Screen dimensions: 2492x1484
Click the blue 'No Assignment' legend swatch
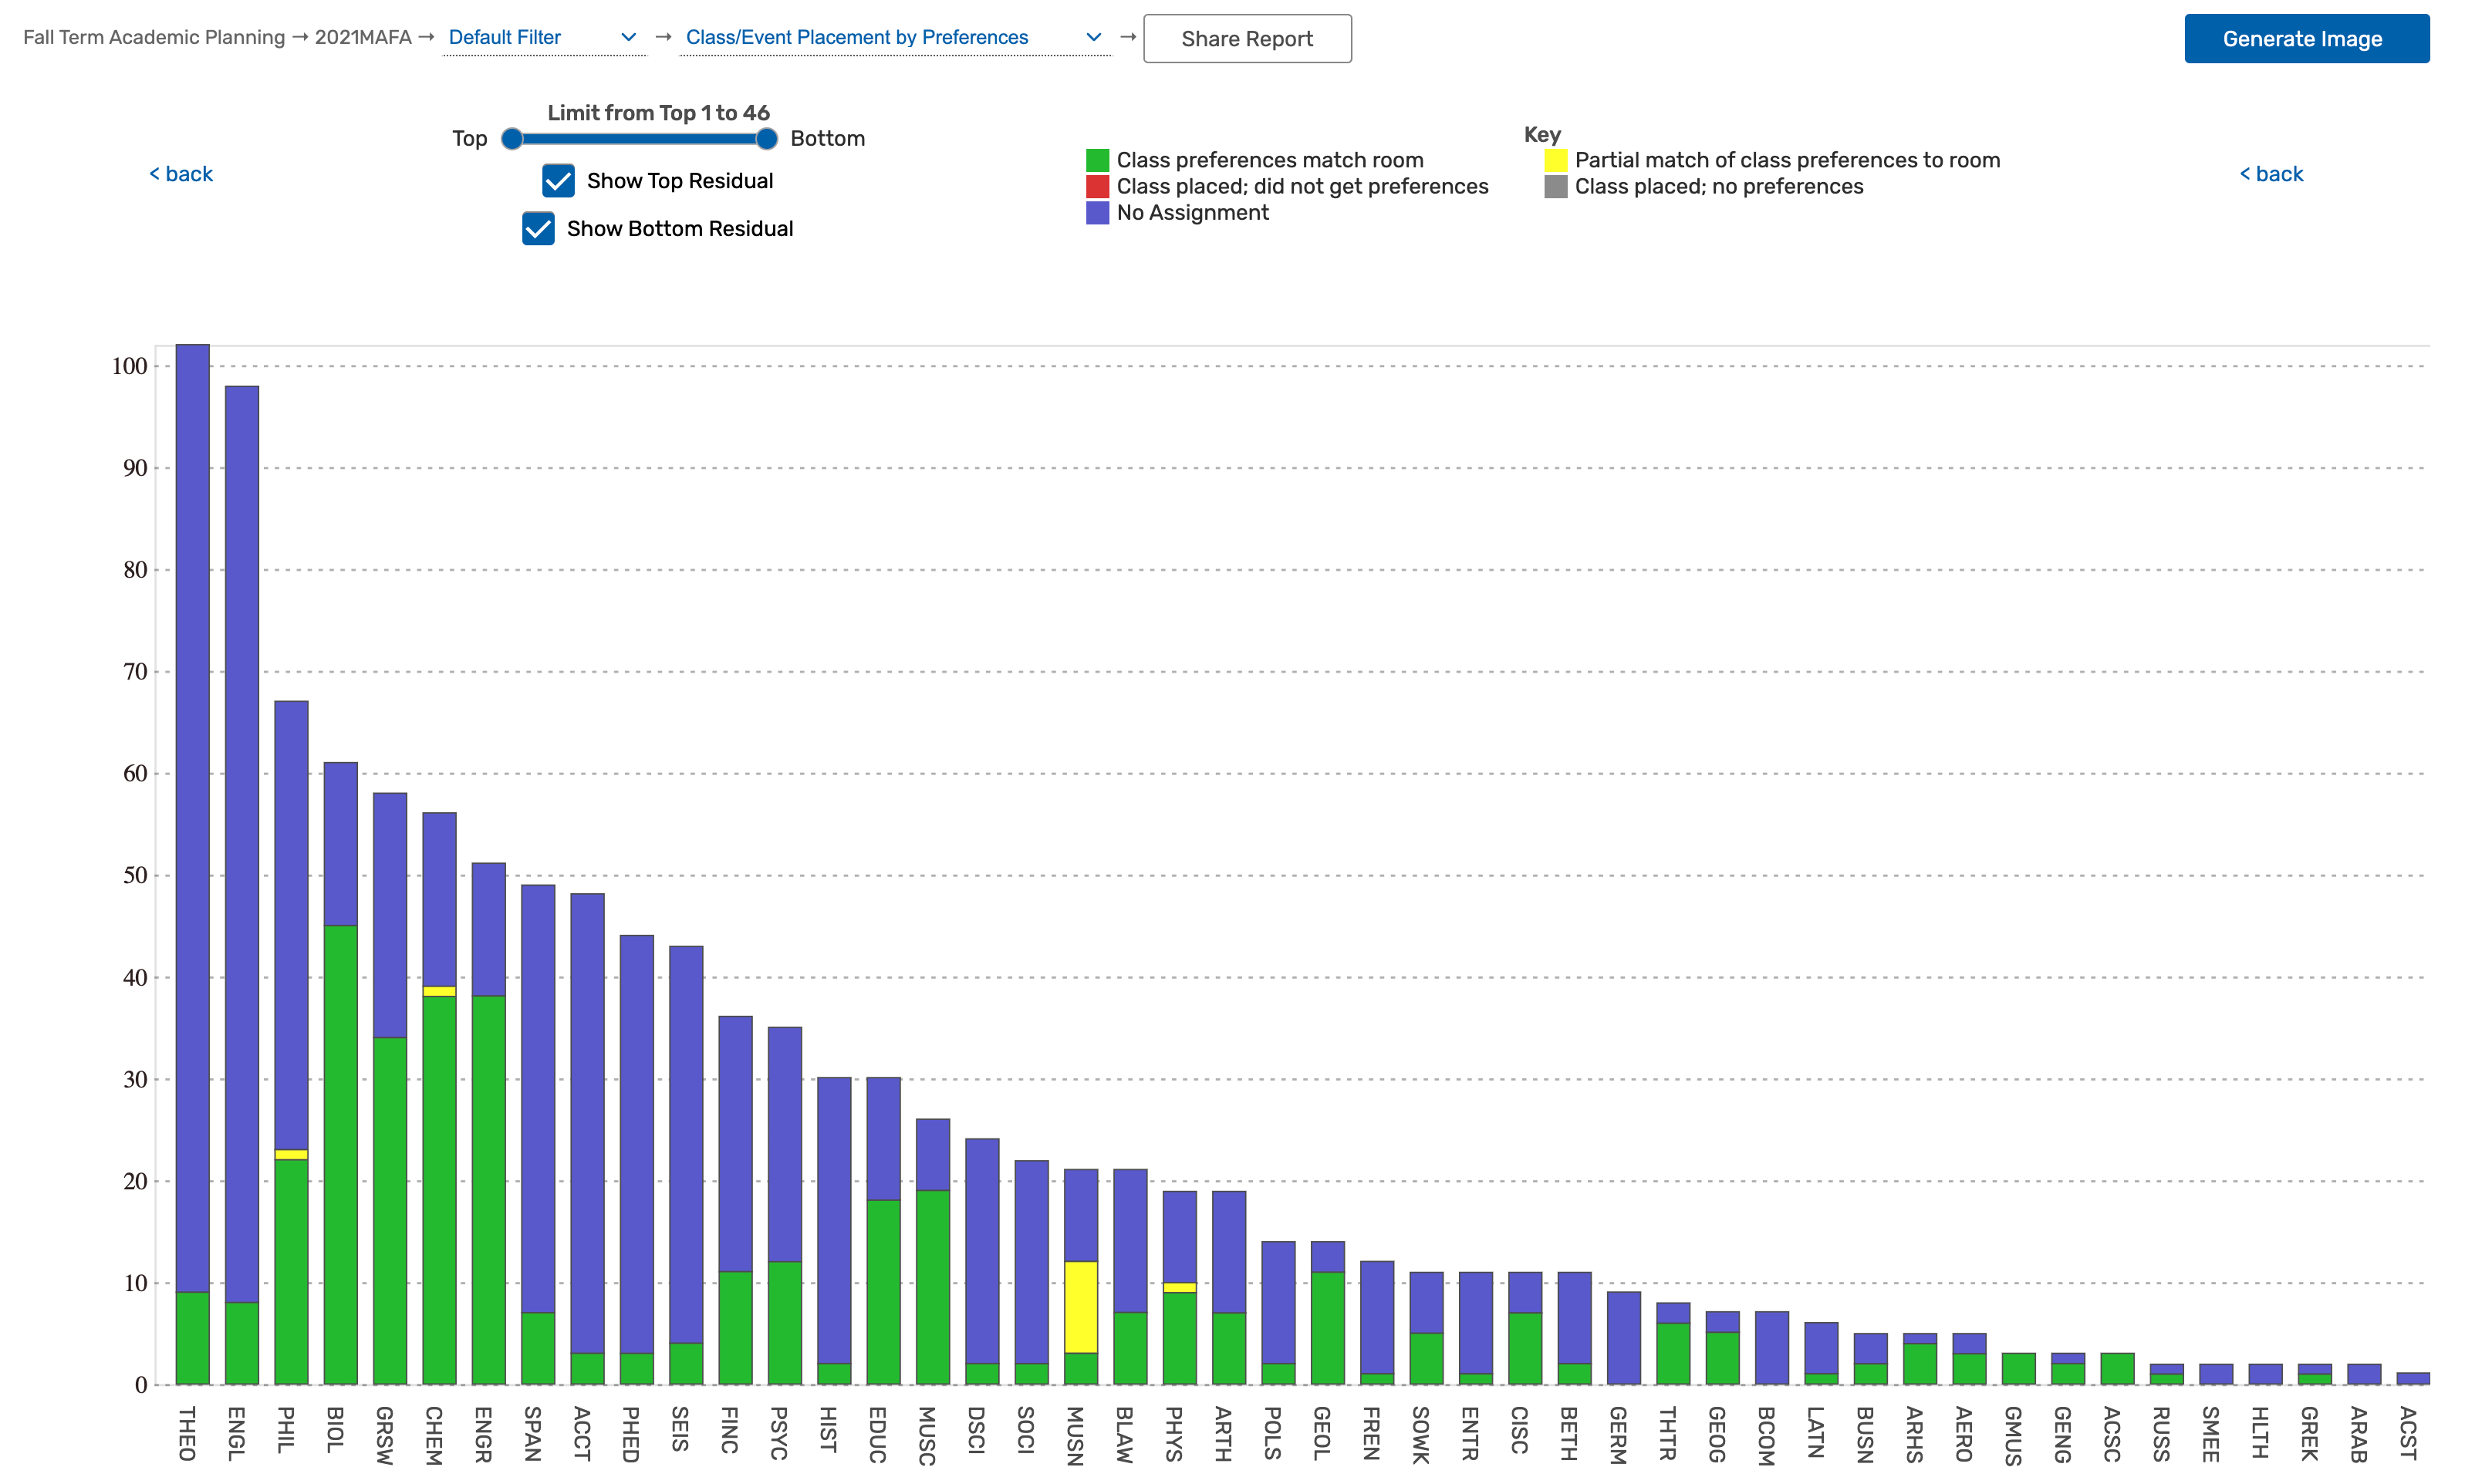1097,213
